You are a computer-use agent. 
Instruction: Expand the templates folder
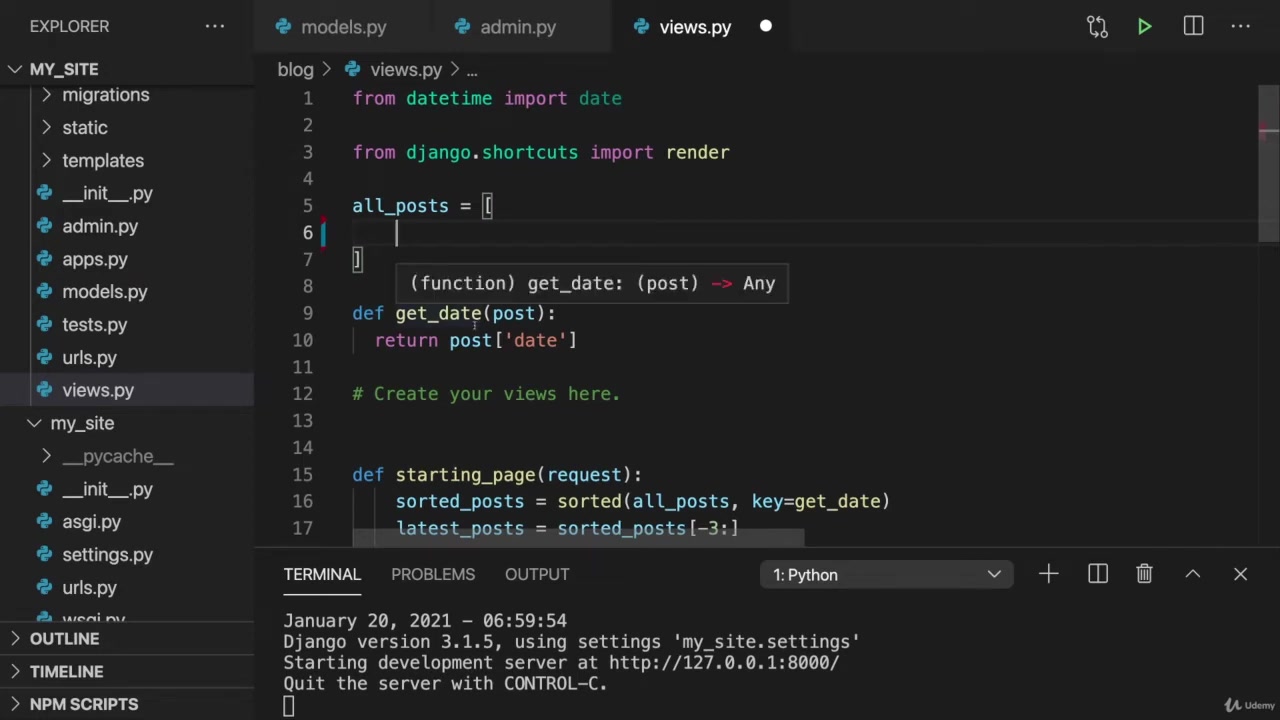click(102, 160)
